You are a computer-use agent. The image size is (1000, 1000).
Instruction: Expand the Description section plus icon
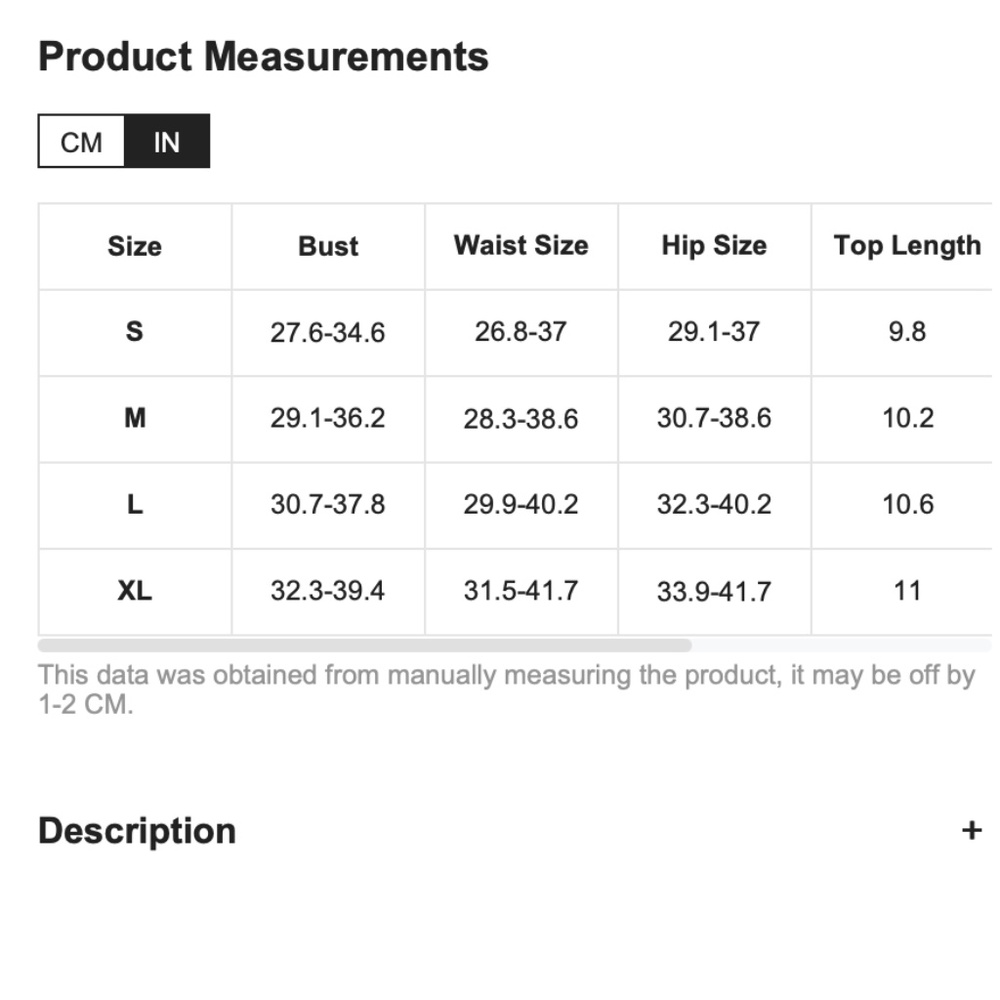click(971, 830)
